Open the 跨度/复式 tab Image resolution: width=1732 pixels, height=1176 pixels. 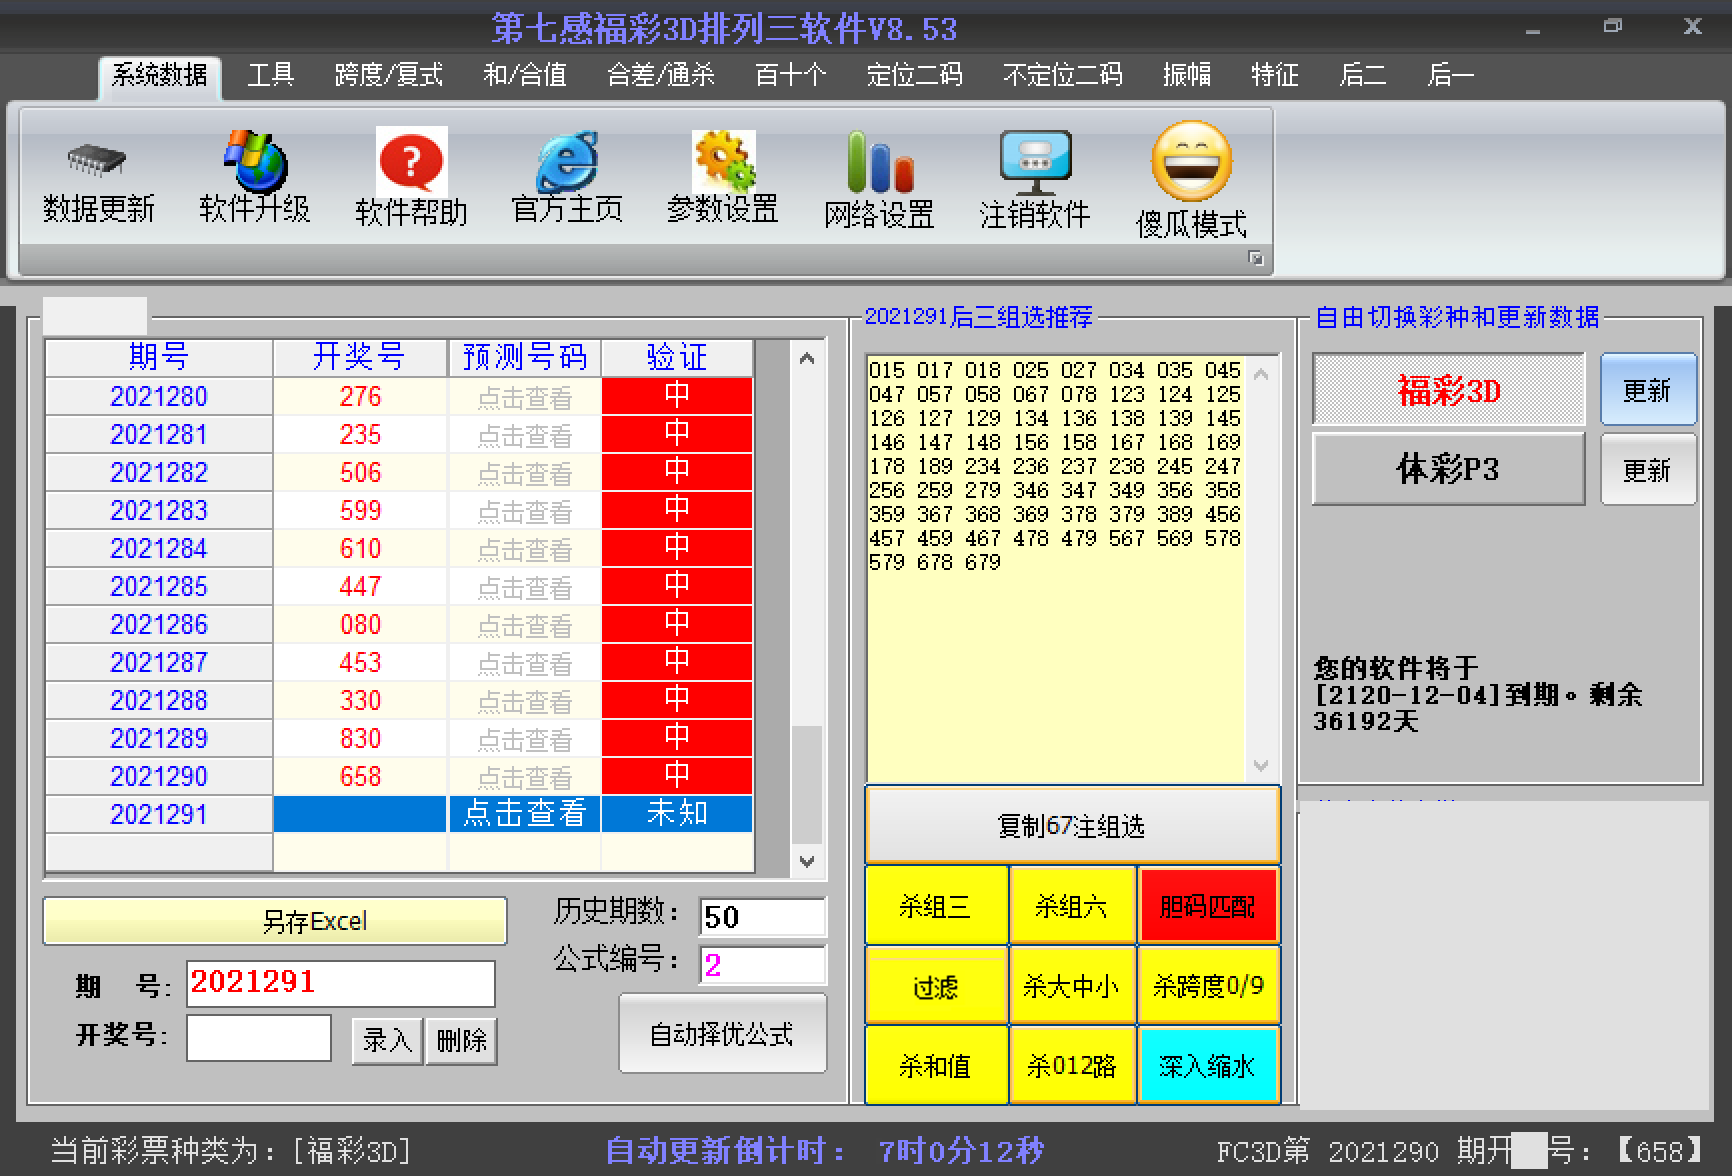click(388, 75)
